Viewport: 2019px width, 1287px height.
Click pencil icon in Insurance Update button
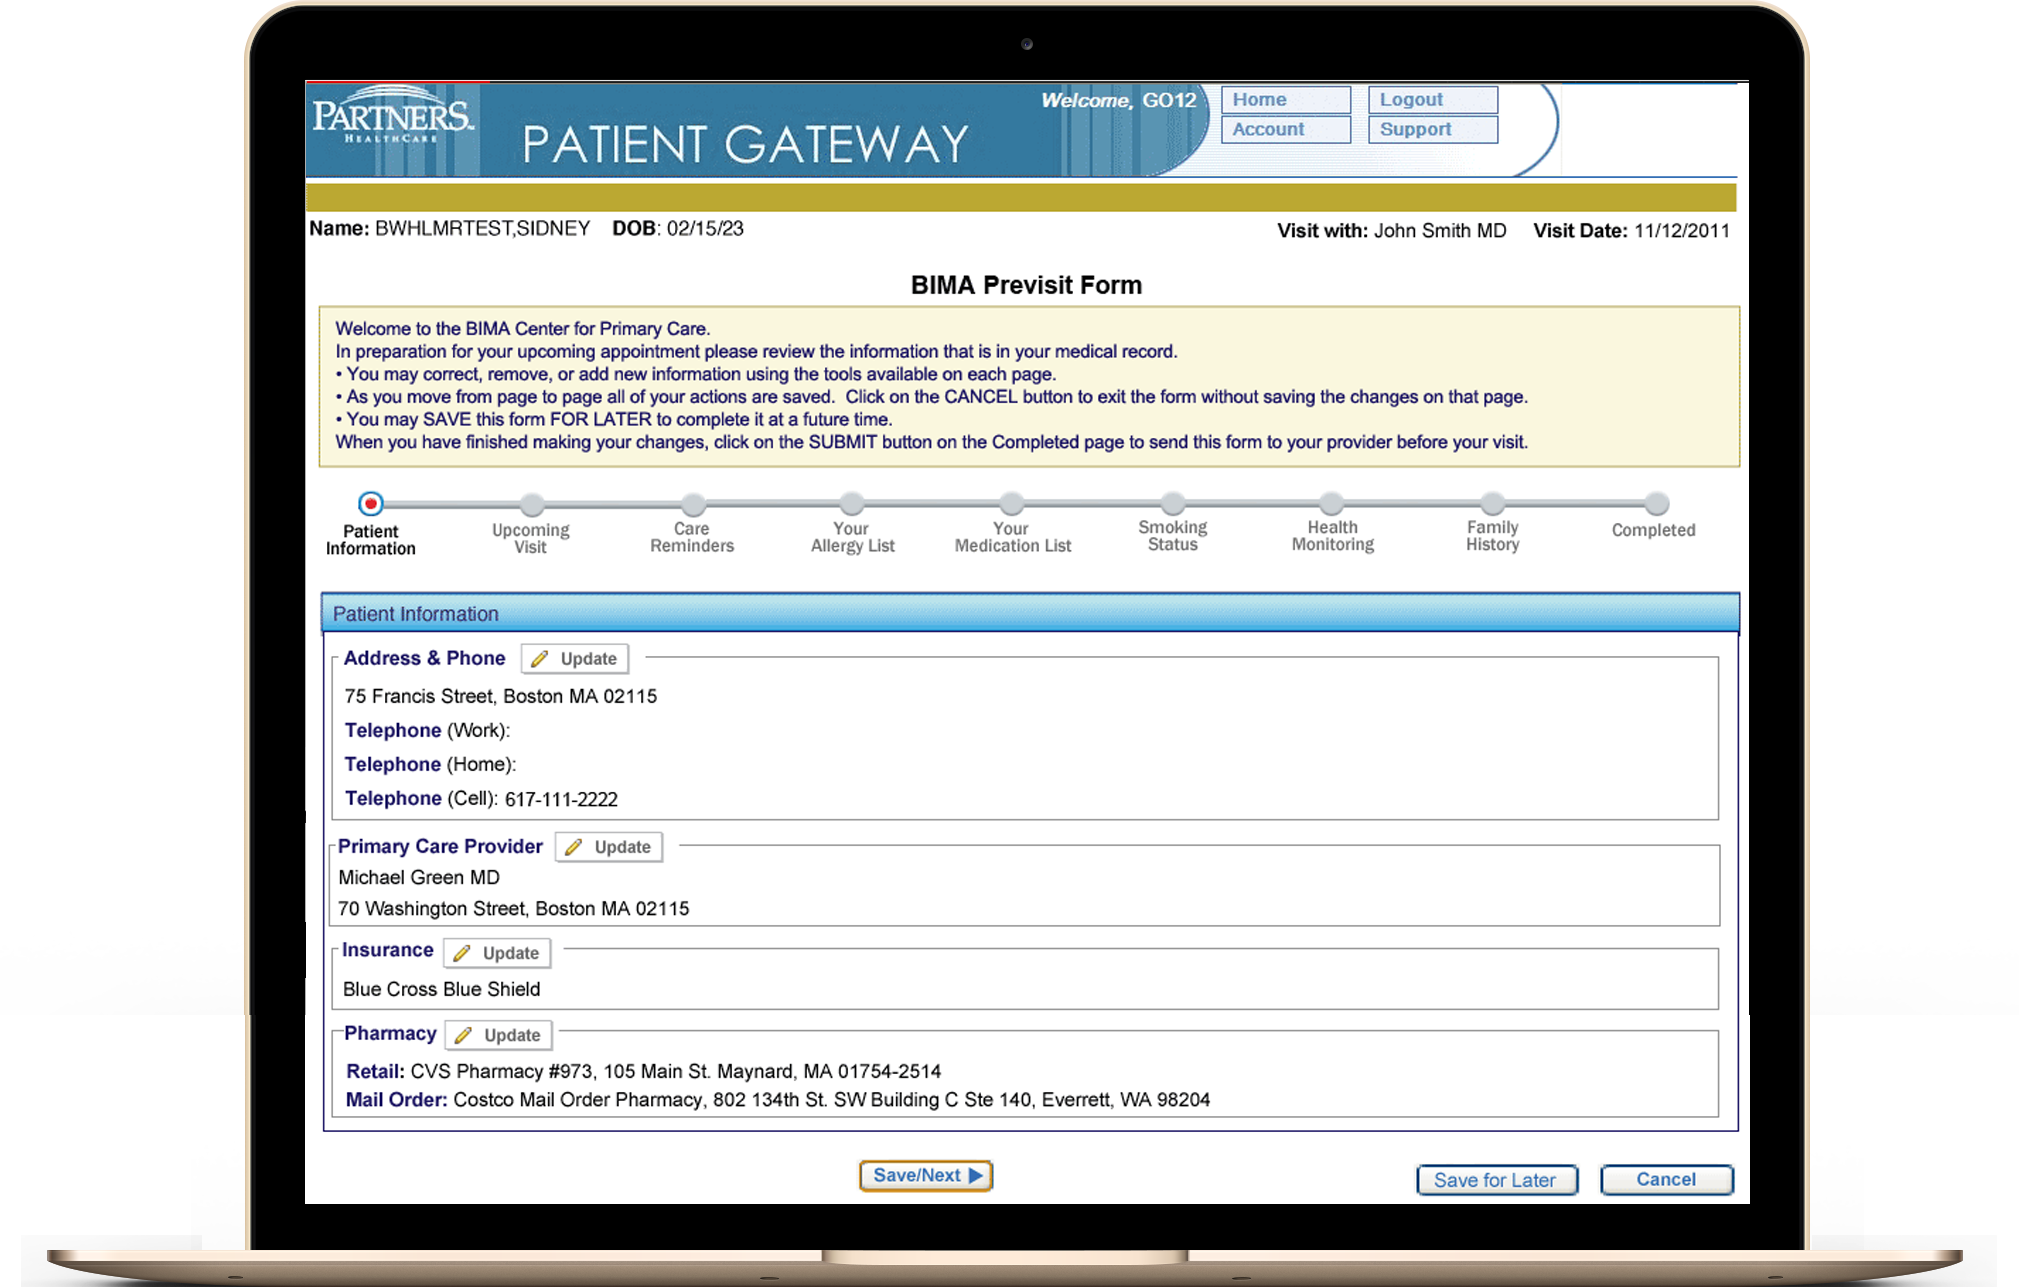point(462,953)
